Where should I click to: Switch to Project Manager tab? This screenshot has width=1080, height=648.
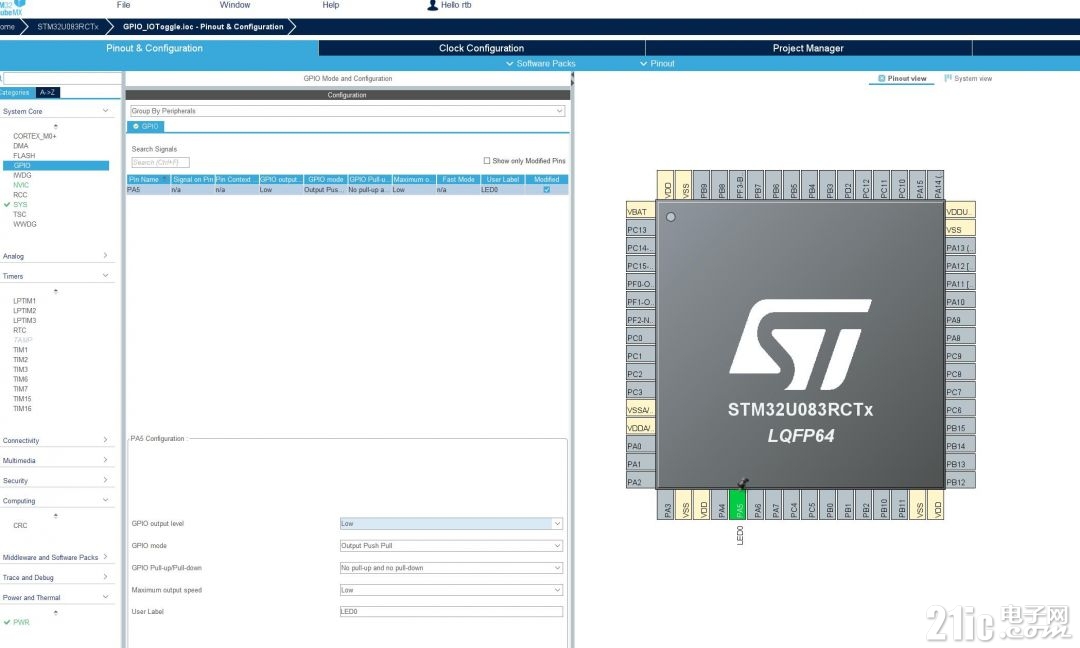(808, 48)
